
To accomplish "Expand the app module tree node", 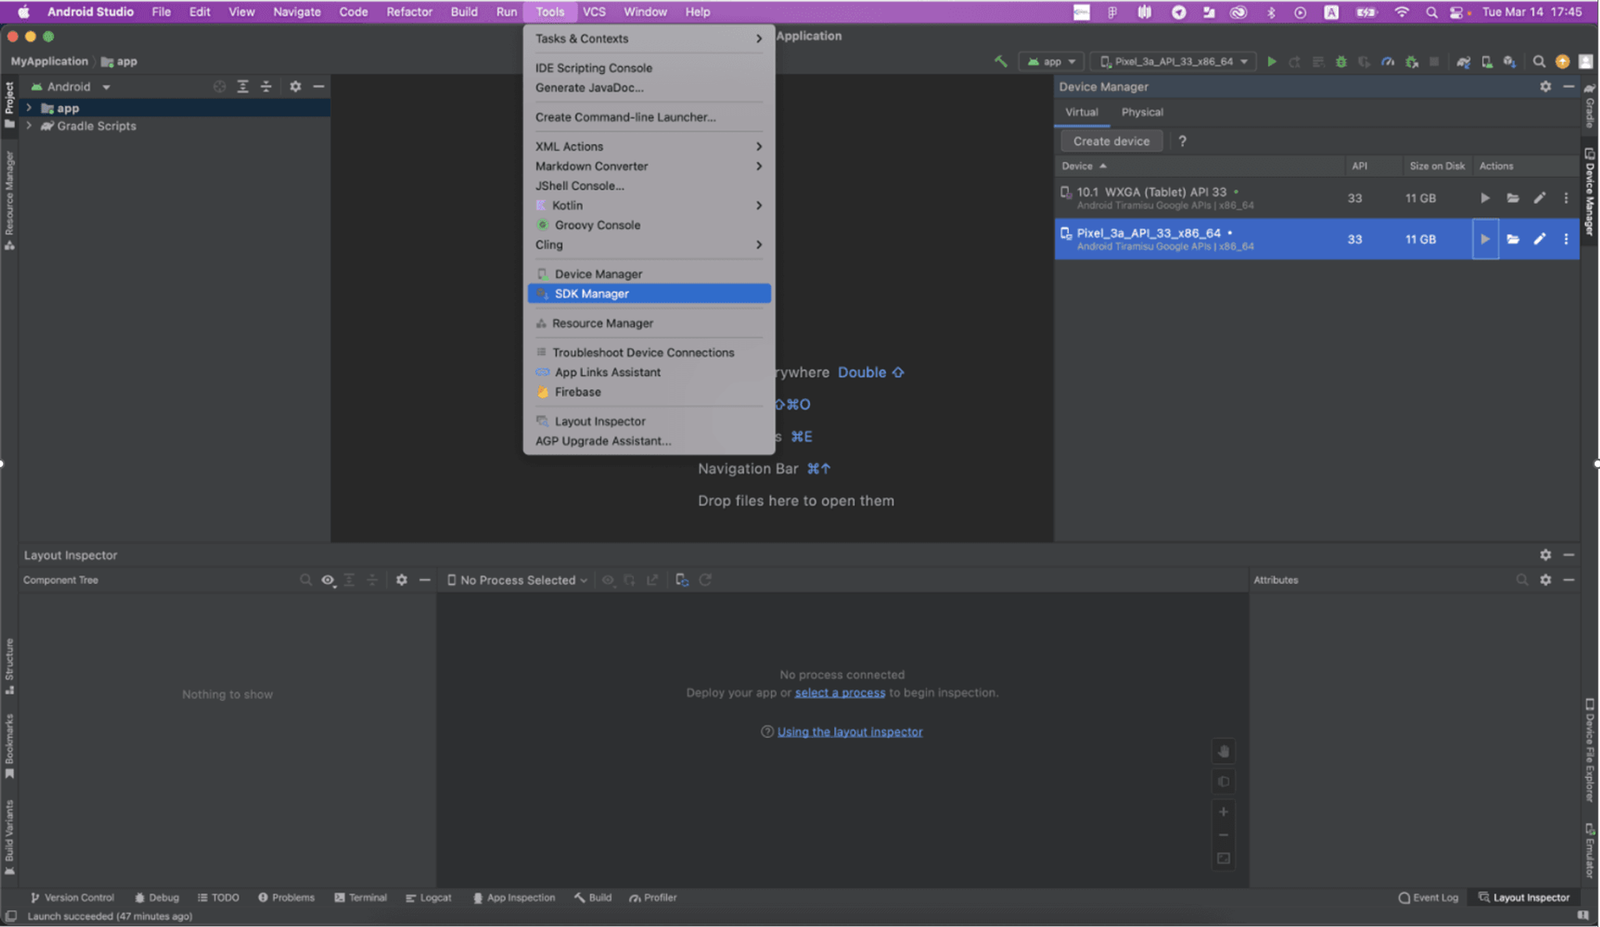I will 29,108.
